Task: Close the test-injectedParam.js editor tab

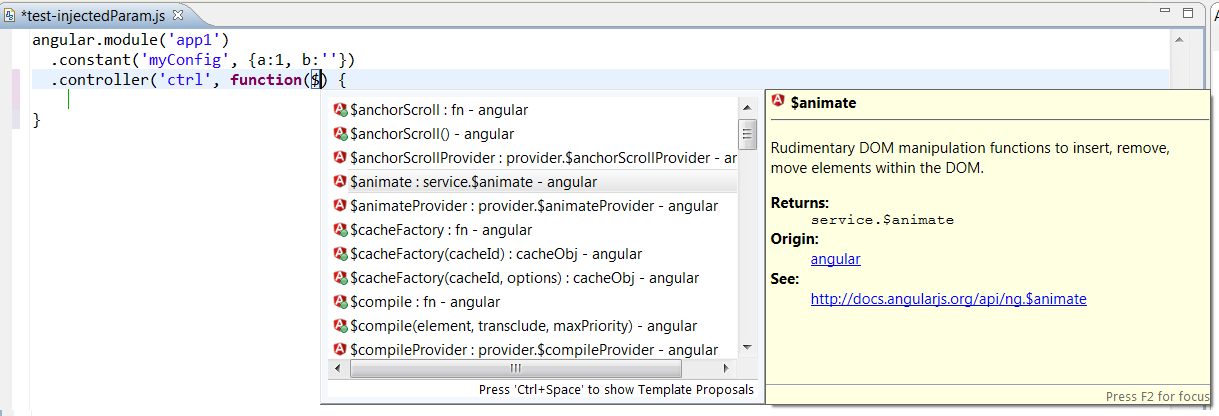Action: 177,16
